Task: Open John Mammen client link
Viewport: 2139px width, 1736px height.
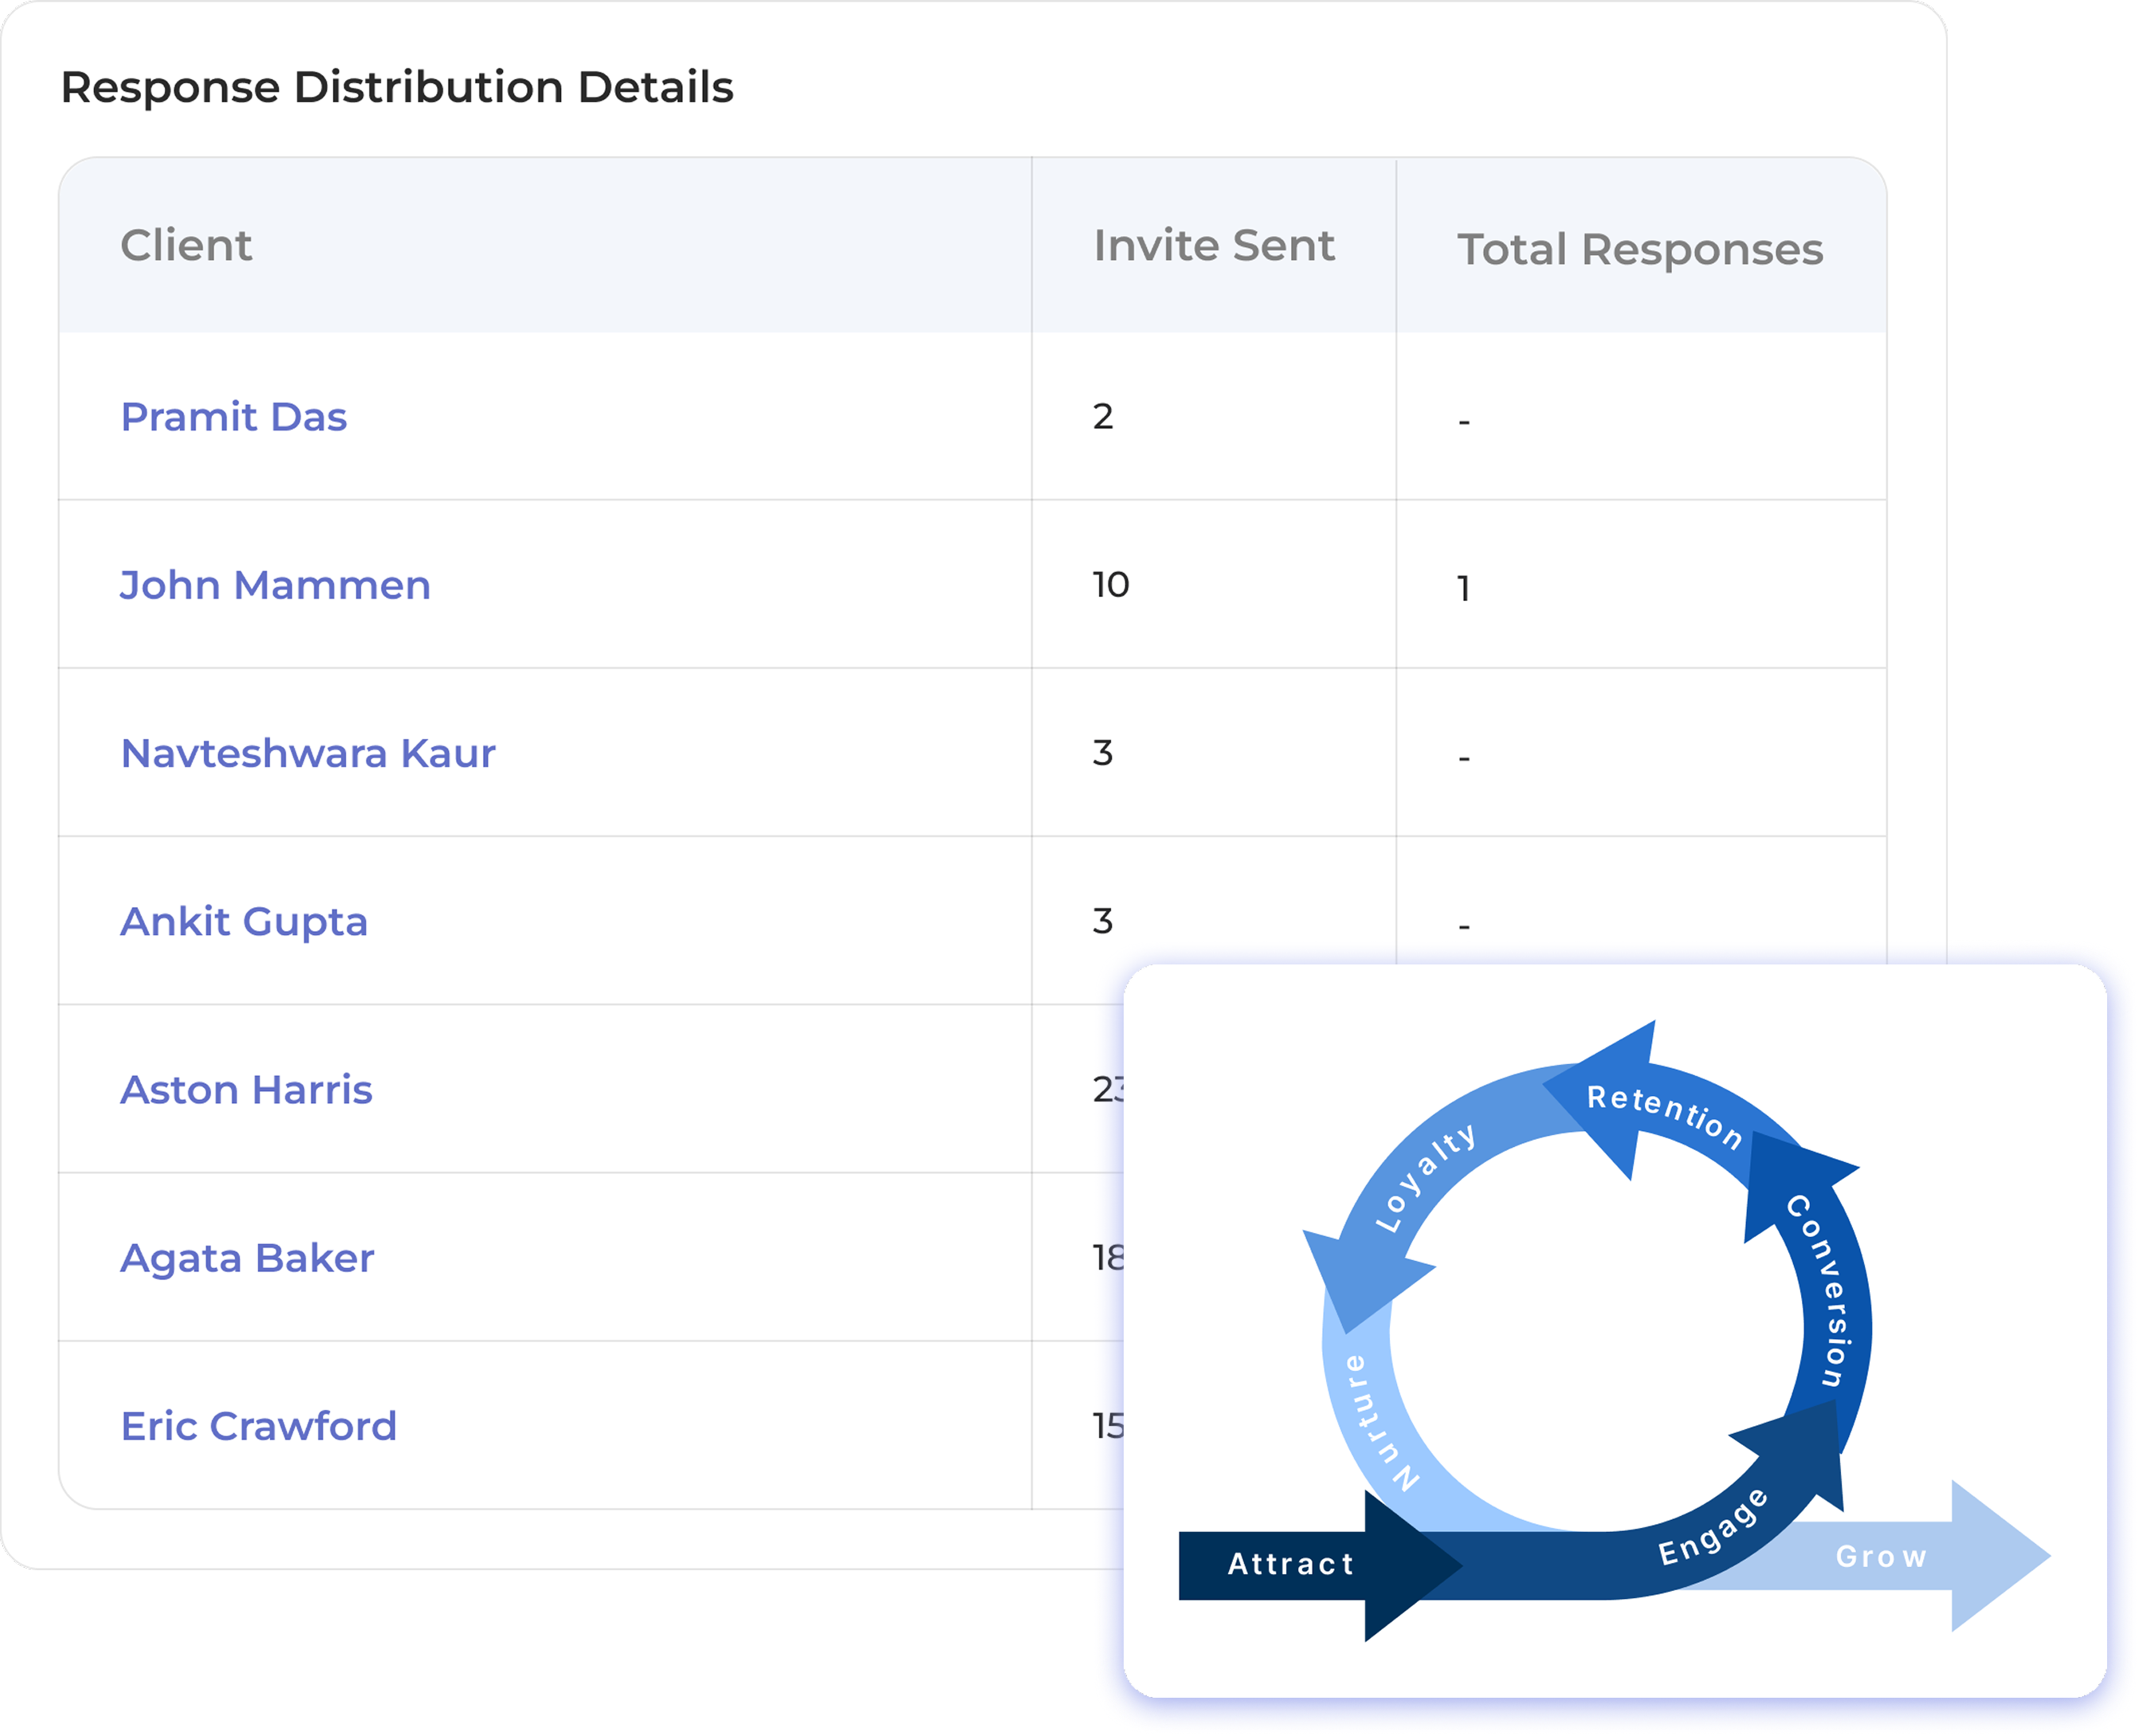Action: coord(275,585)
